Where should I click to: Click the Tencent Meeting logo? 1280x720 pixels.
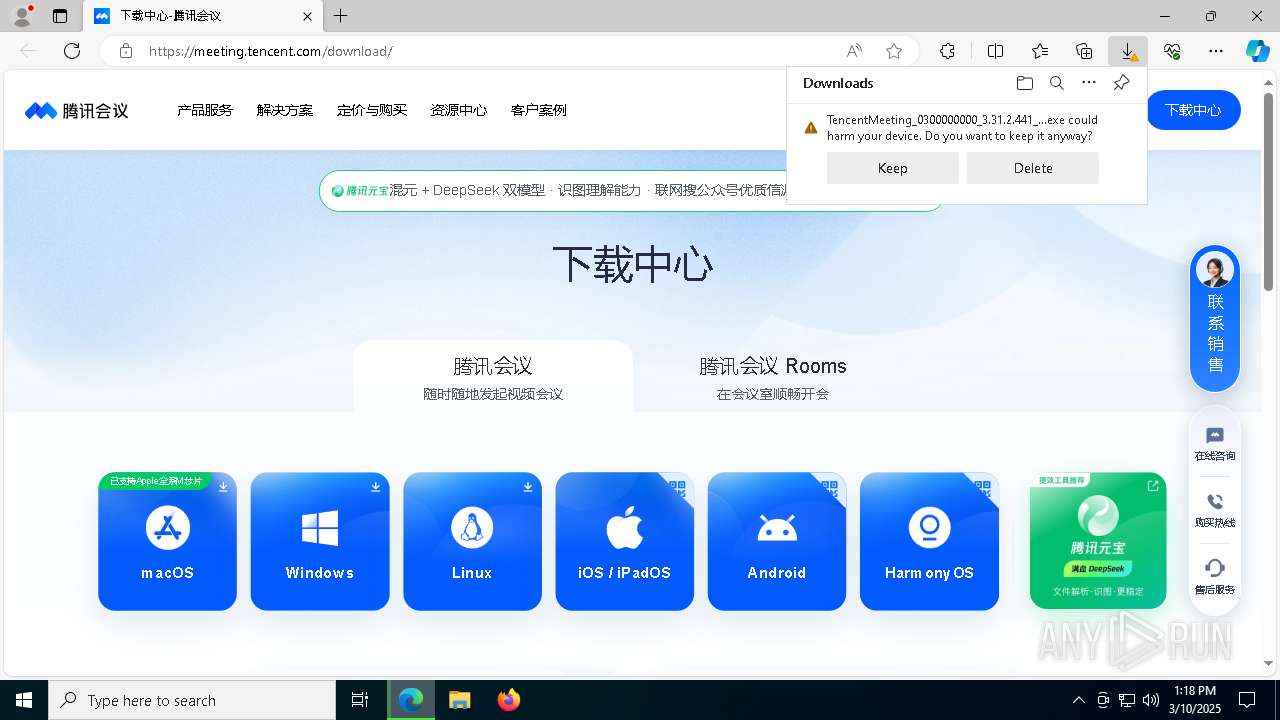tap(77, 110)
